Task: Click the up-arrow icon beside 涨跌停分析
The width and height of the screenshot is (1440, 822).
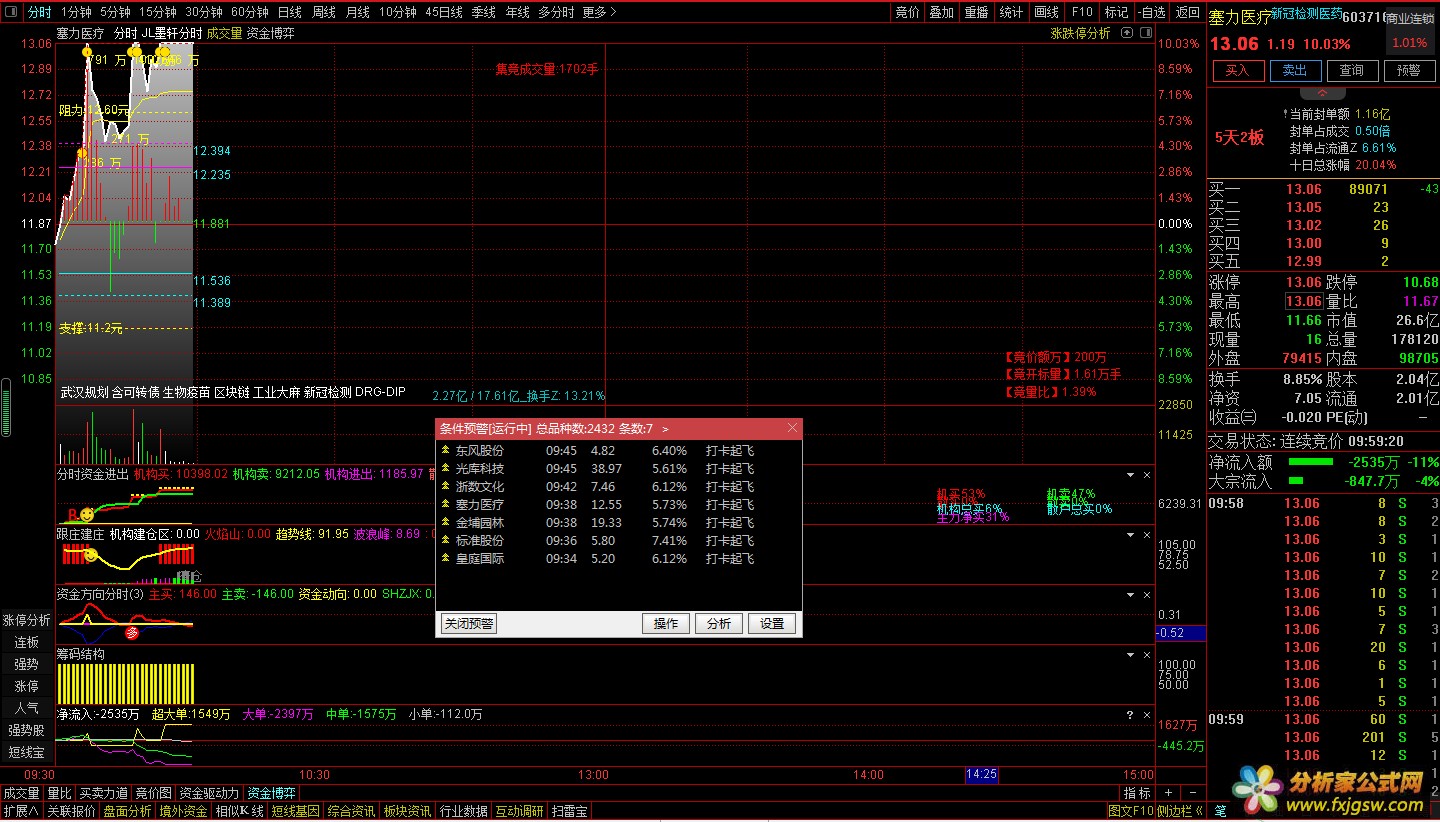Action: click(x=1126, y=33)
